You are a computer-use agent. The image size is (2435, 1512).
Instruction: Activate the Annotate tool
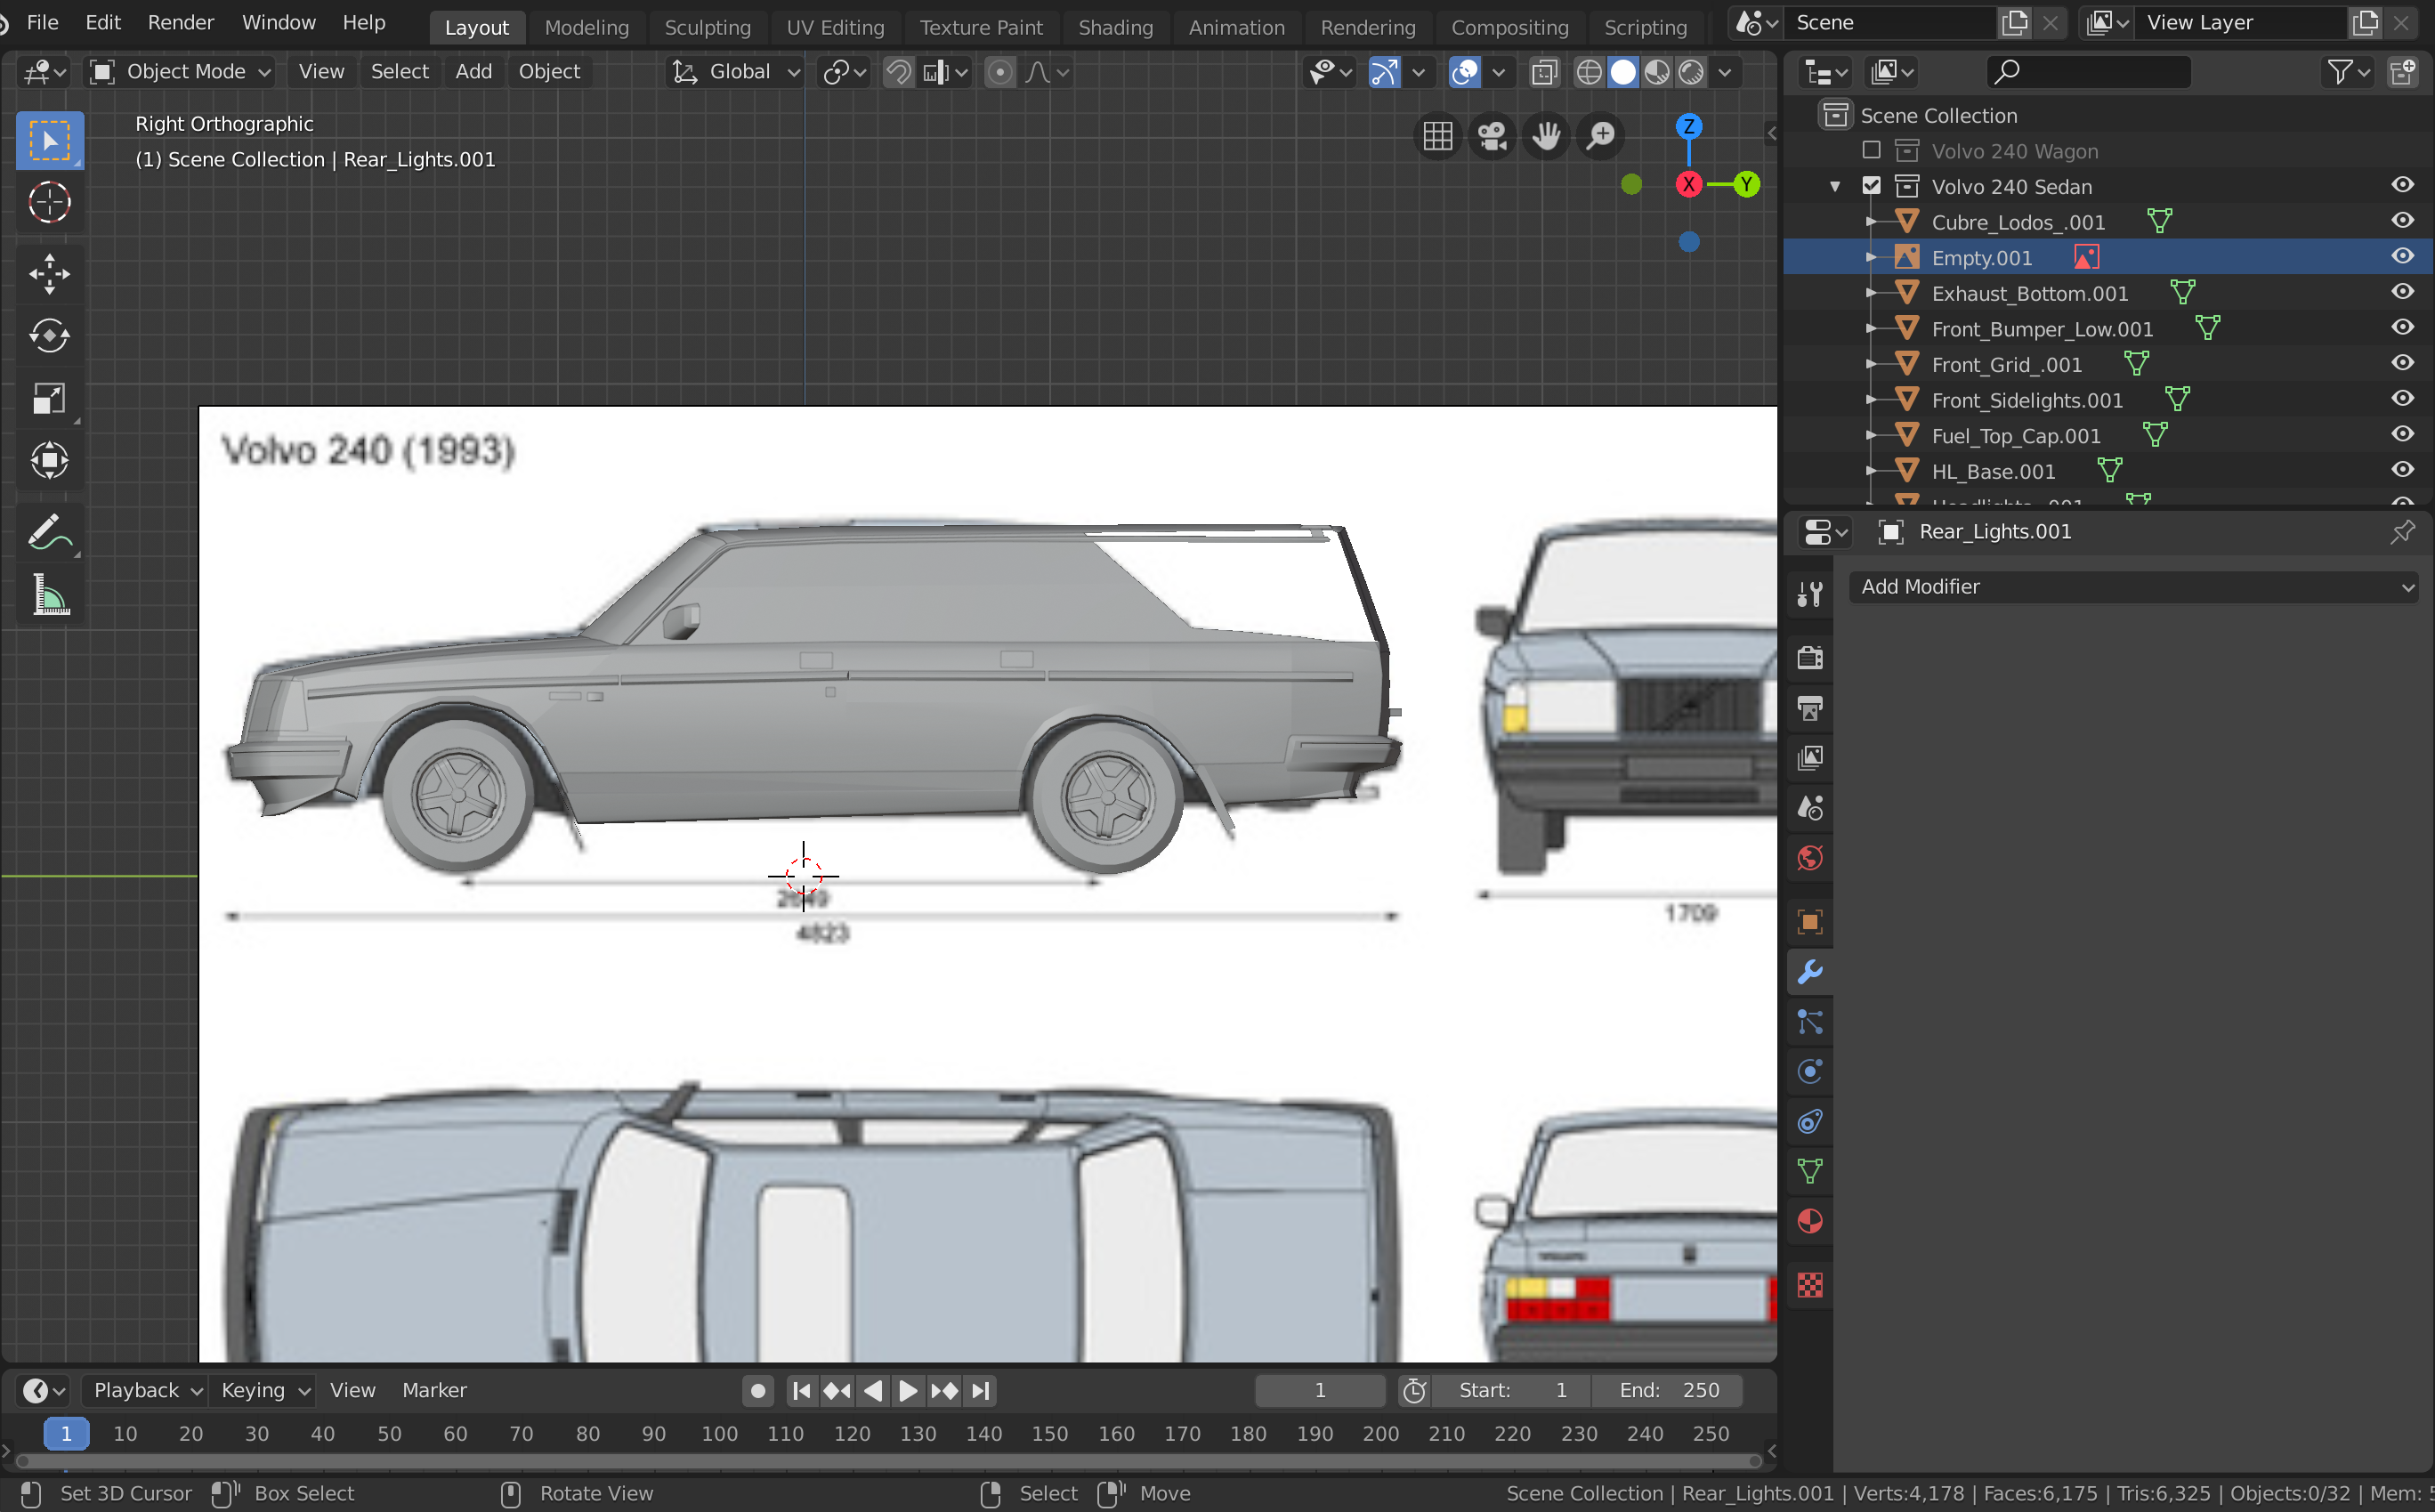(49, 533)
